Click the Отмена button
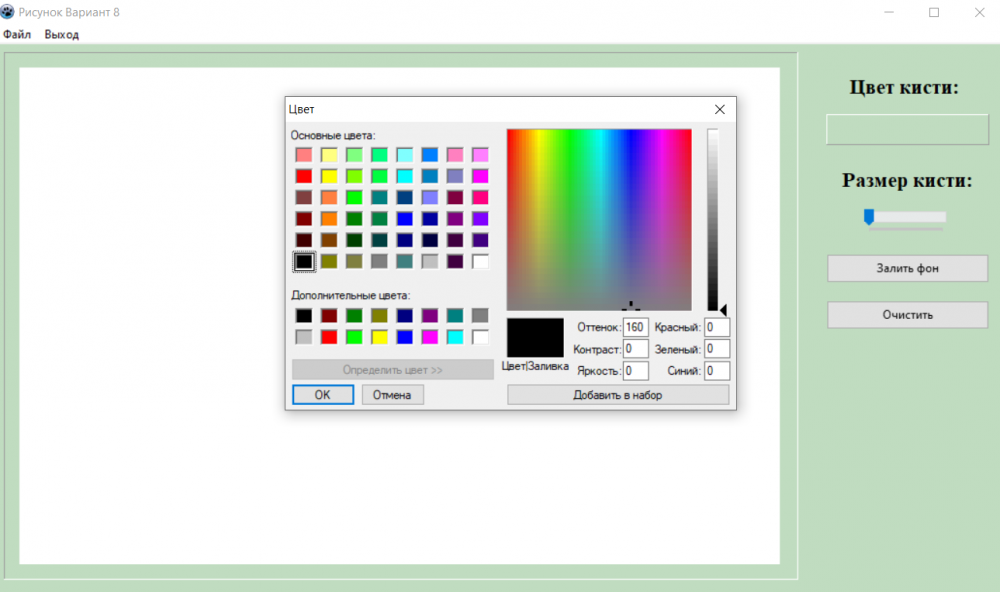 [392, 395]
